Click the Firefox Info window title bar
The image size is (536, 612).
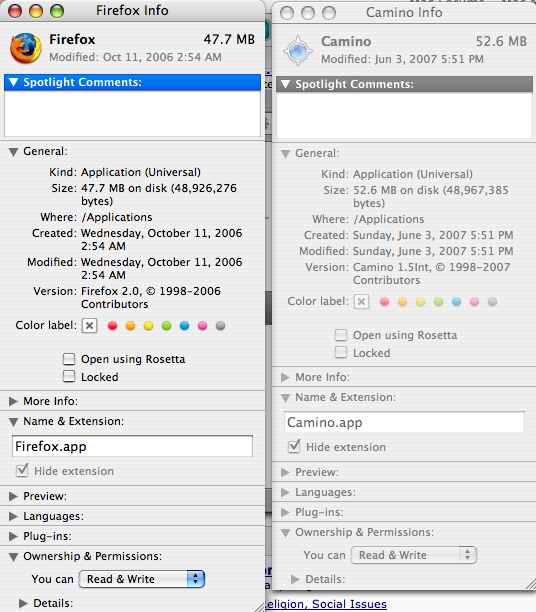tap(132, 11)
